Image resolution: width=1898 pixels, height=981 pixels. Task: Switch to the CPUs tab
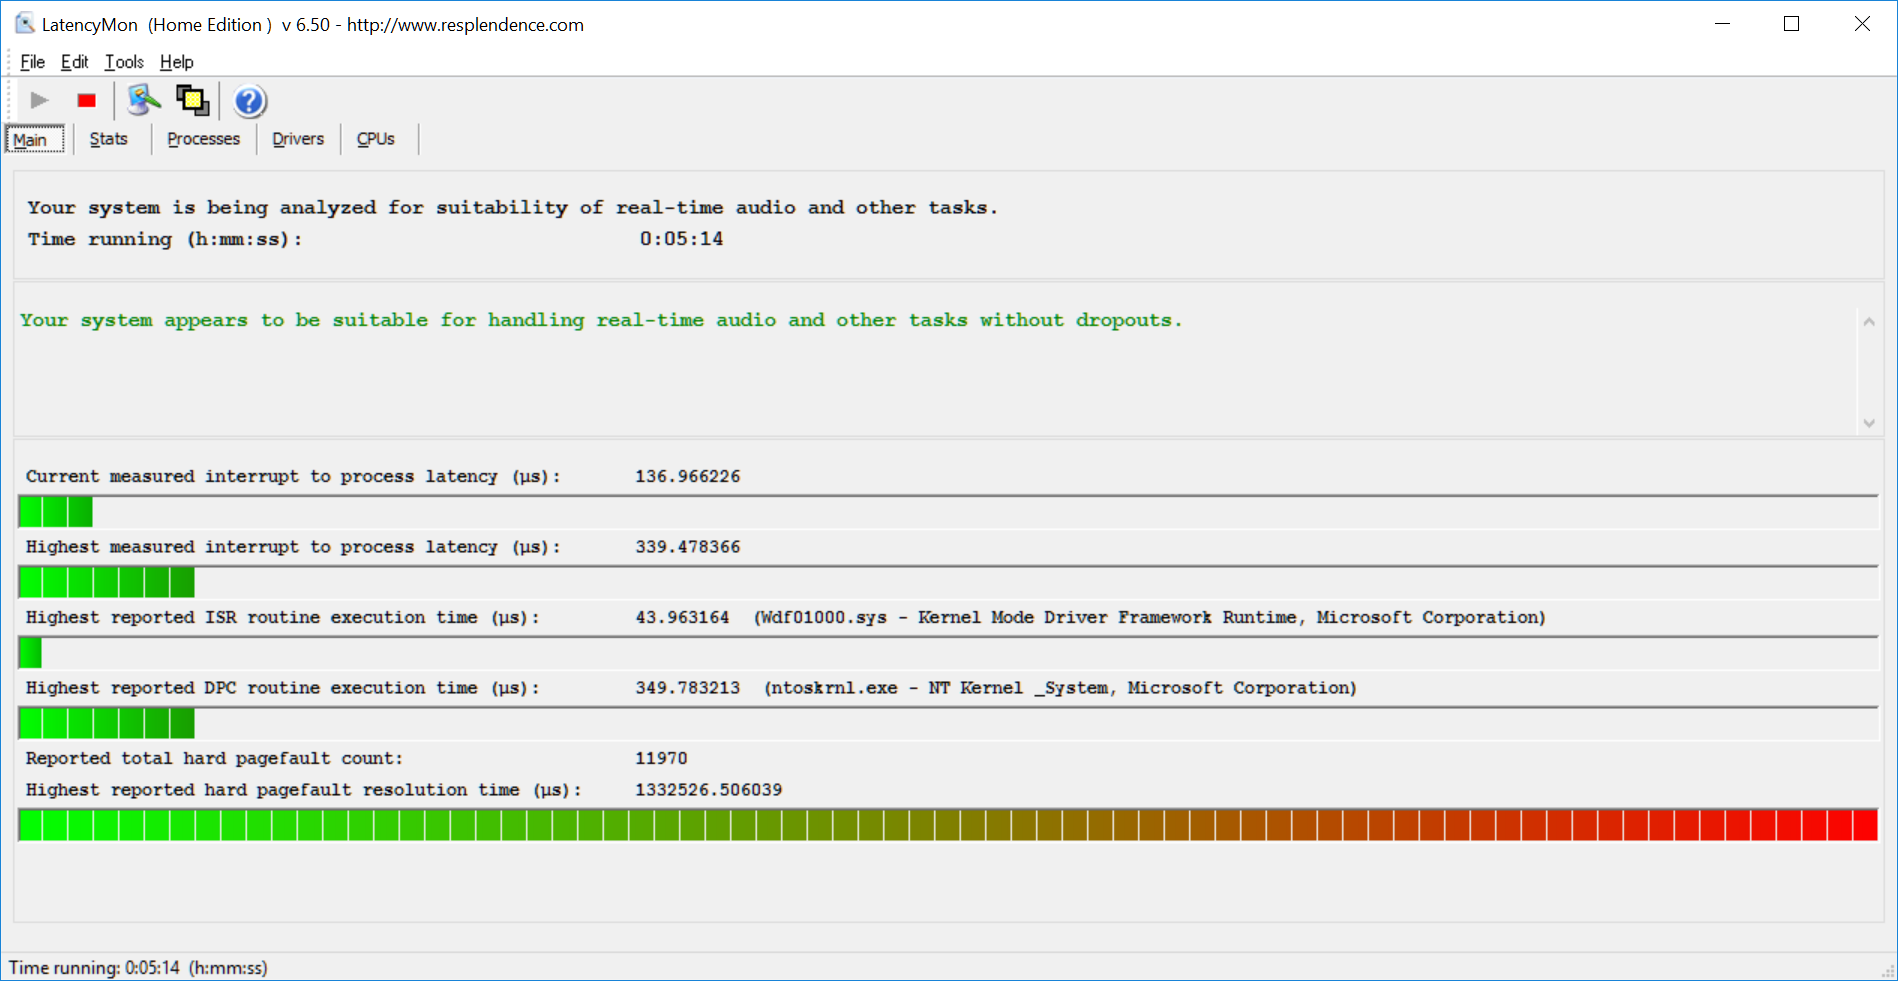tap(376, 139)
